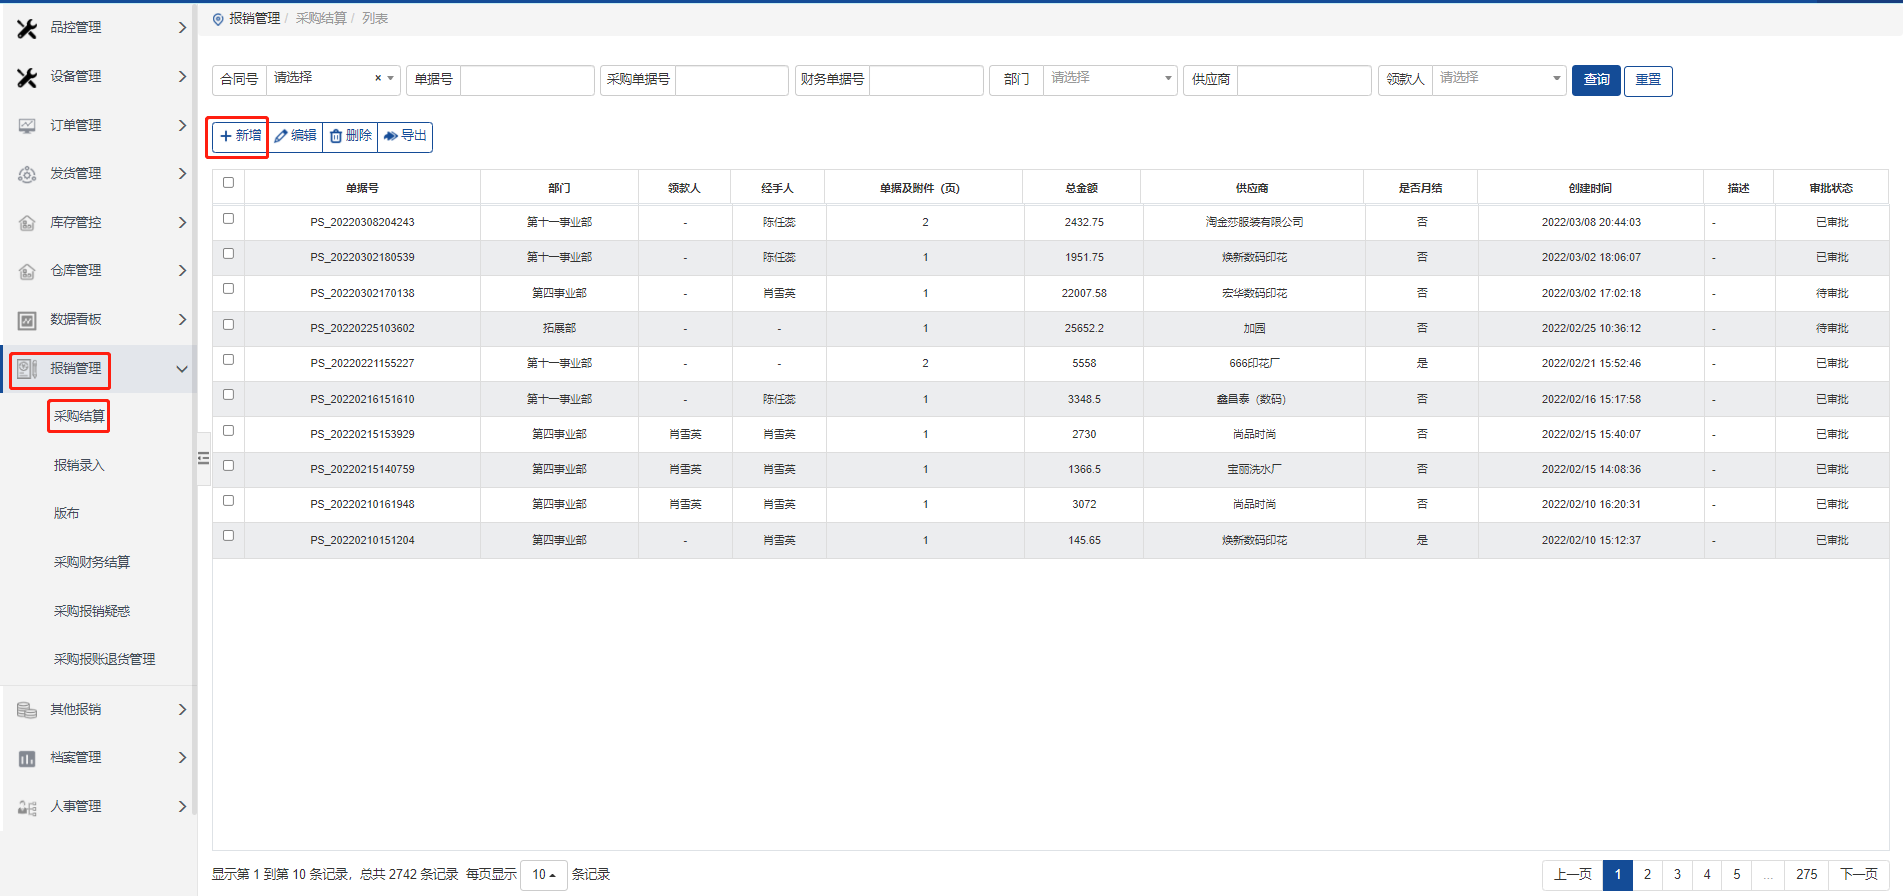Change the per-page count dropdown showing 10

[543, 875]
